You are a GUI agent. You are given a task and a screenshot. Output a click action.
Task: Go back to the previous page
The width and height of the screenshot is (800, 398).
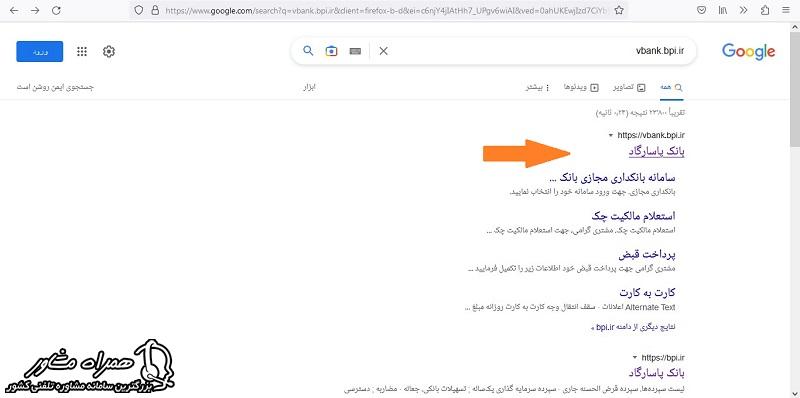(x=14, y=10)
